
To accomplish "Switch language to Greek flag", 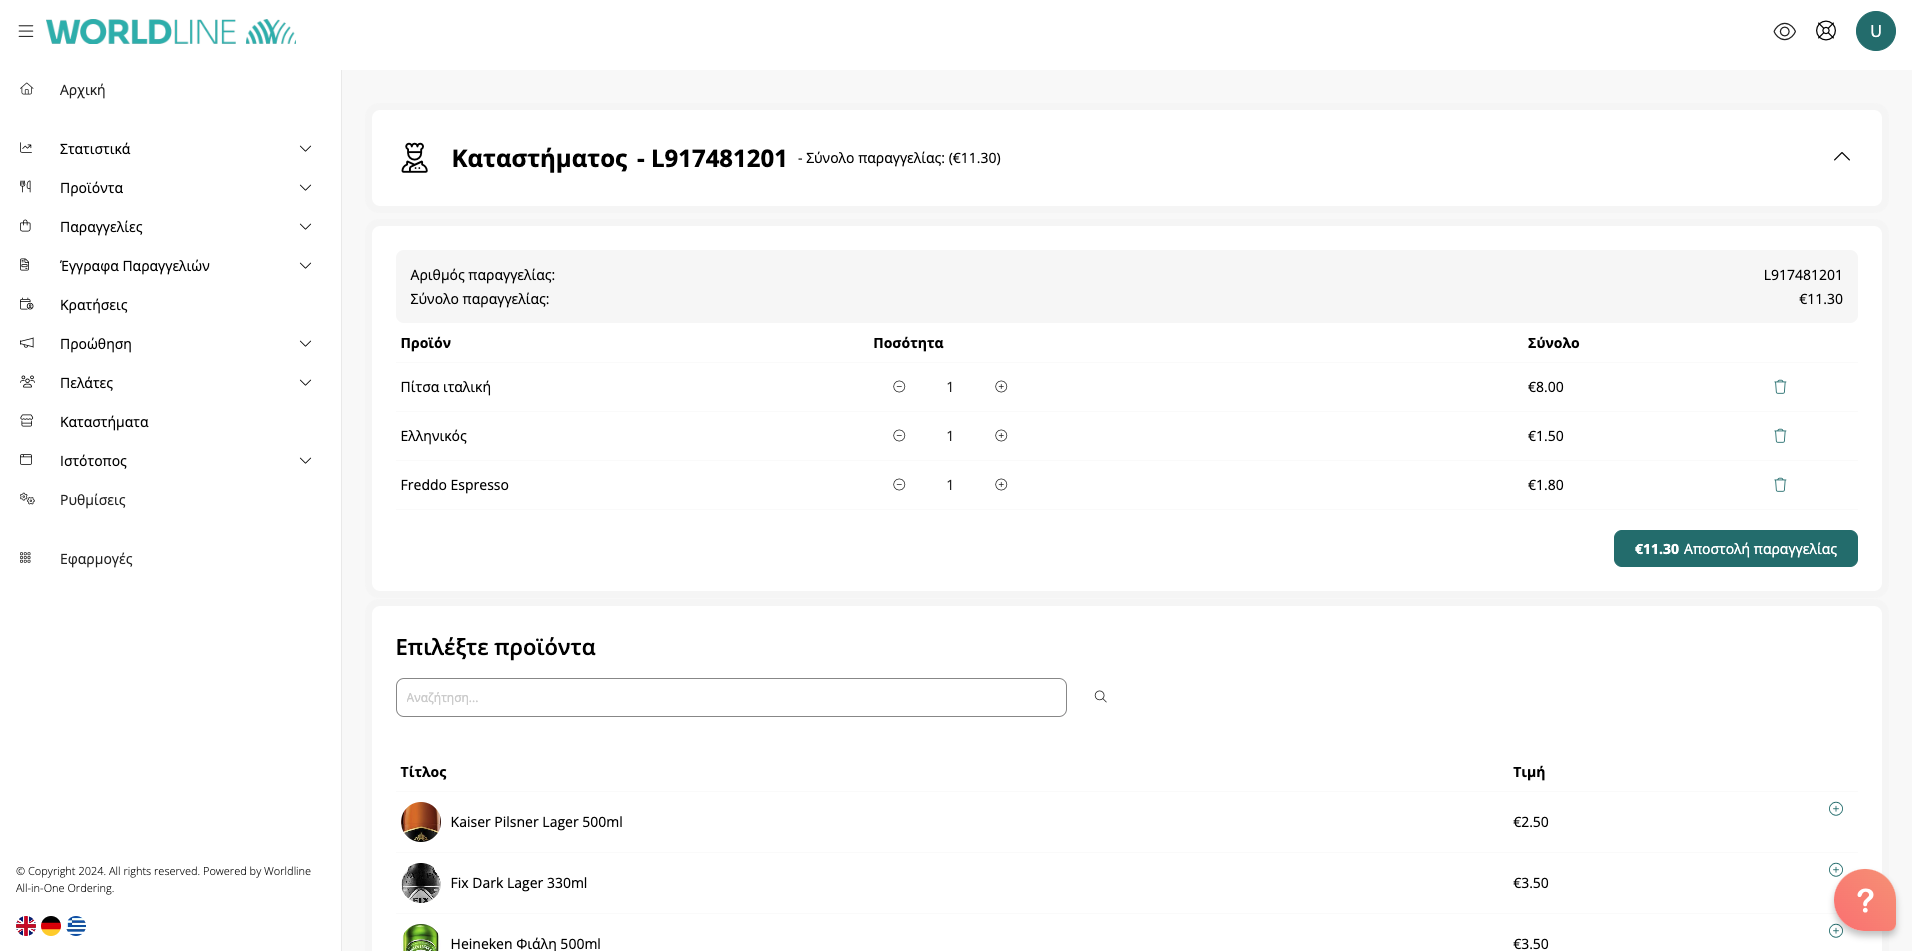I will click(x=76, y=926).
